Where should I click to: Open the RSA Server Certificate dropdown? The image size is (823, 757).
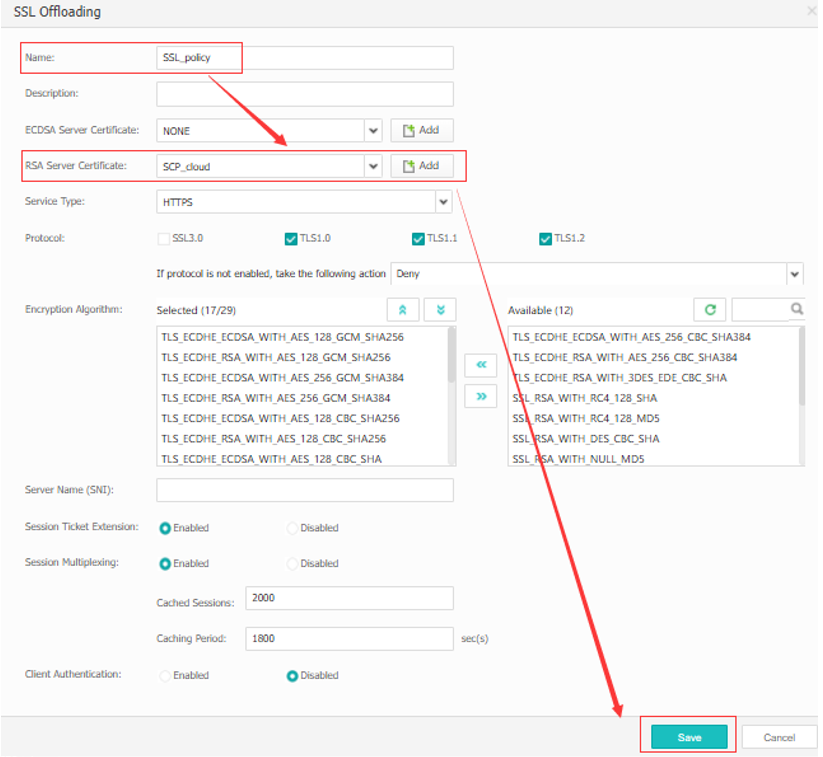(x=373, y=166)
